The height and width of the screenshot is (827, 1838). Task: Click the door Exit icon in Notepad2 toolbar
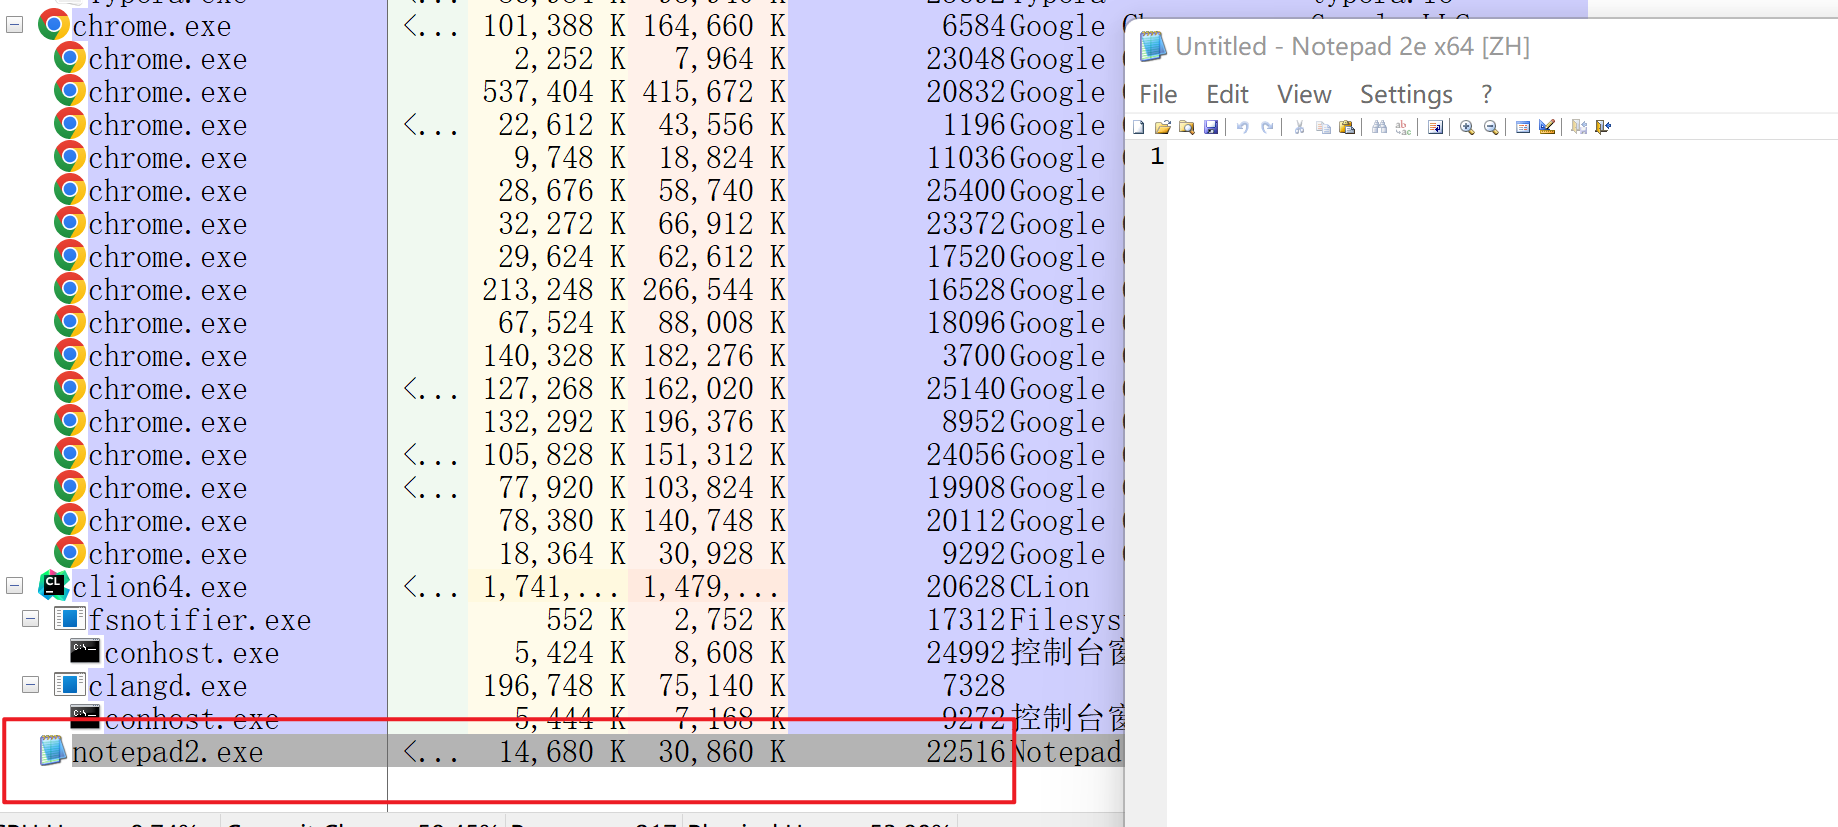click(1603, 127)
